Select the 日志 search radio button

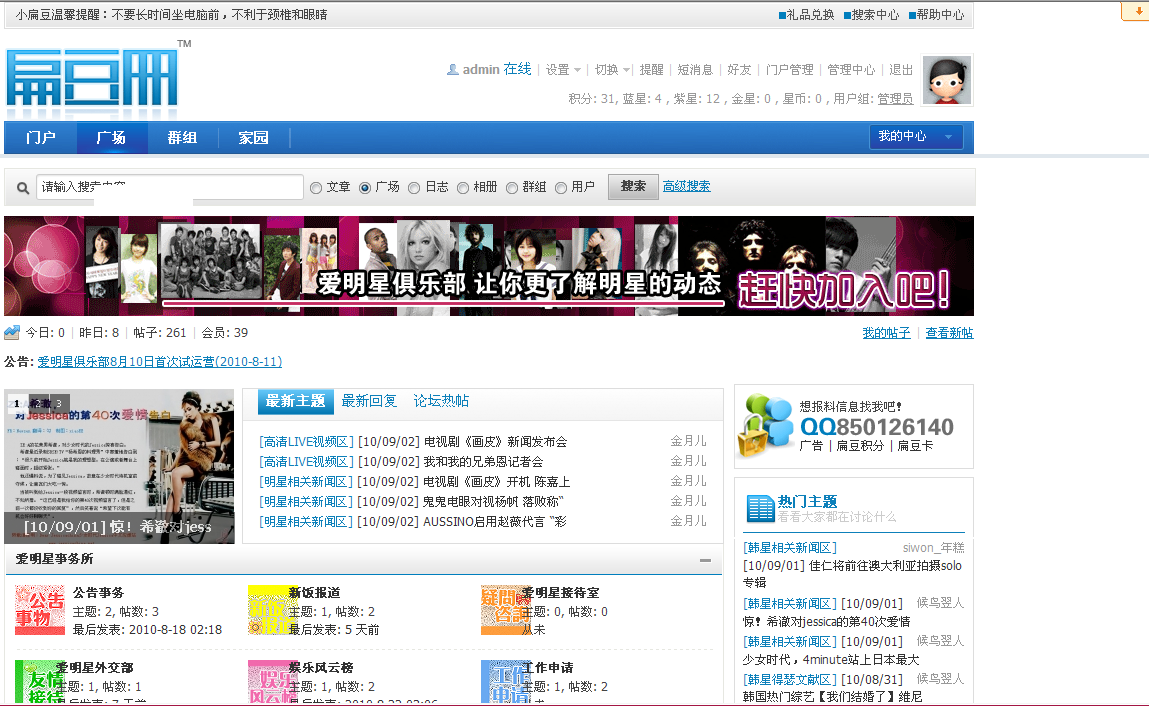coord(414,187)
